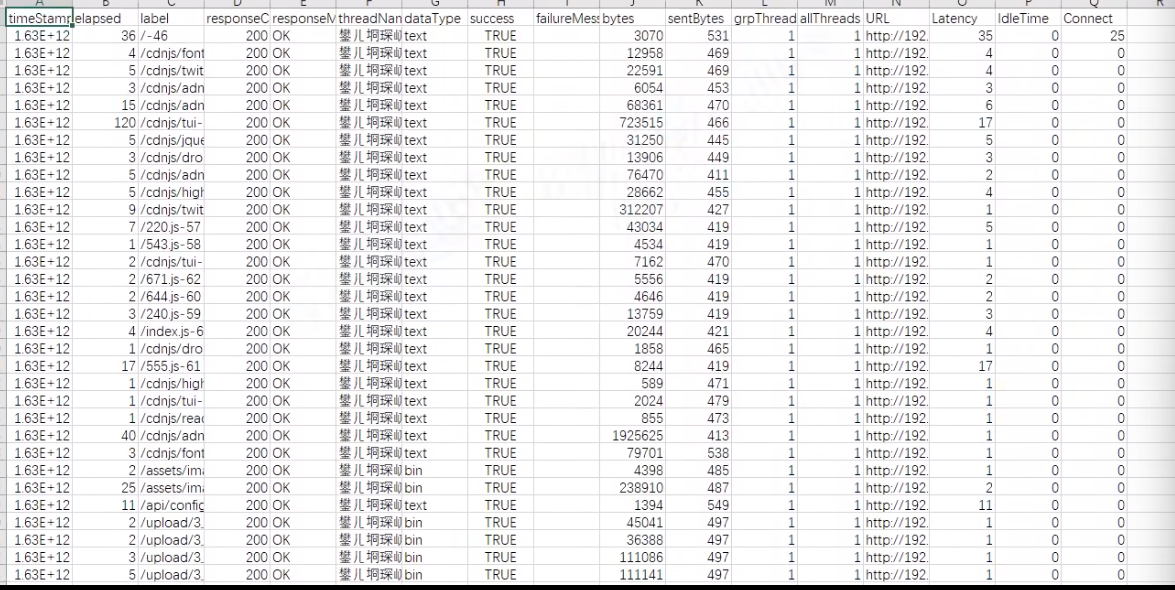Click the label cell /220.js-57
Screen dimensions: 1175x590
(x=171, y=226)
